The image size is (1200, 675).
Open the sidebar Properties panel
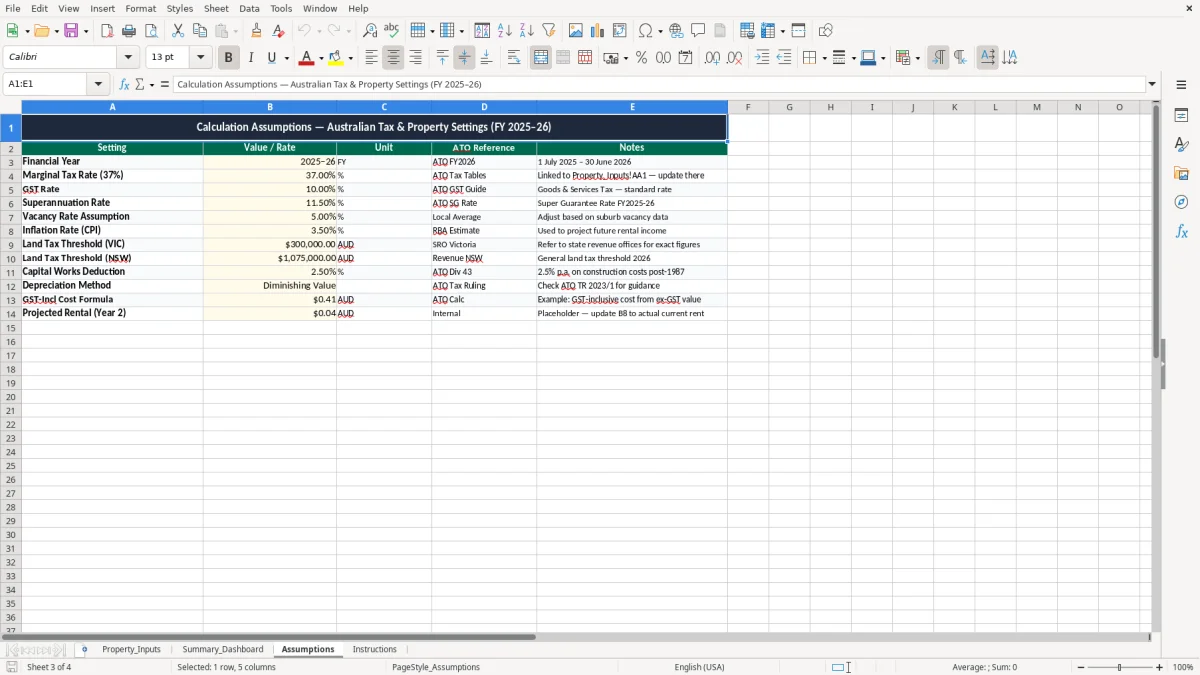tap(1181, 116)
